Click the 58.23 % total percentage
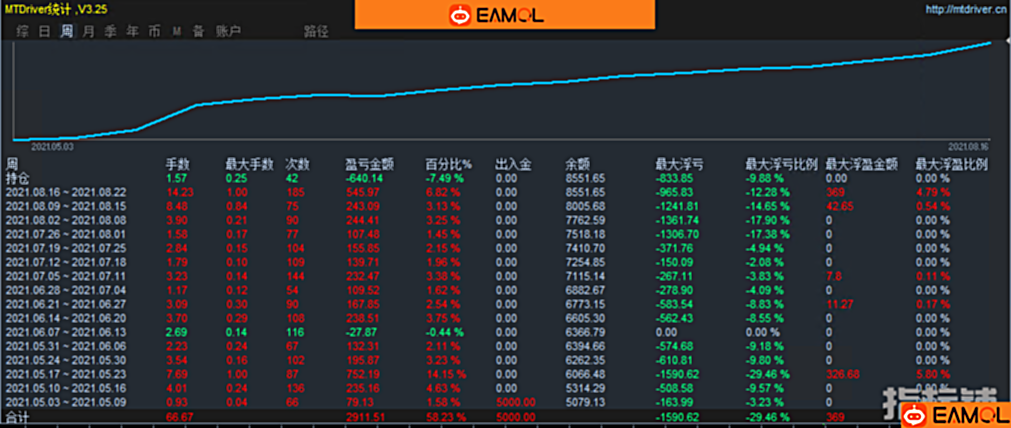This screenshot has width=1011, height=428. pyautogui.click(x=446, y=418)
